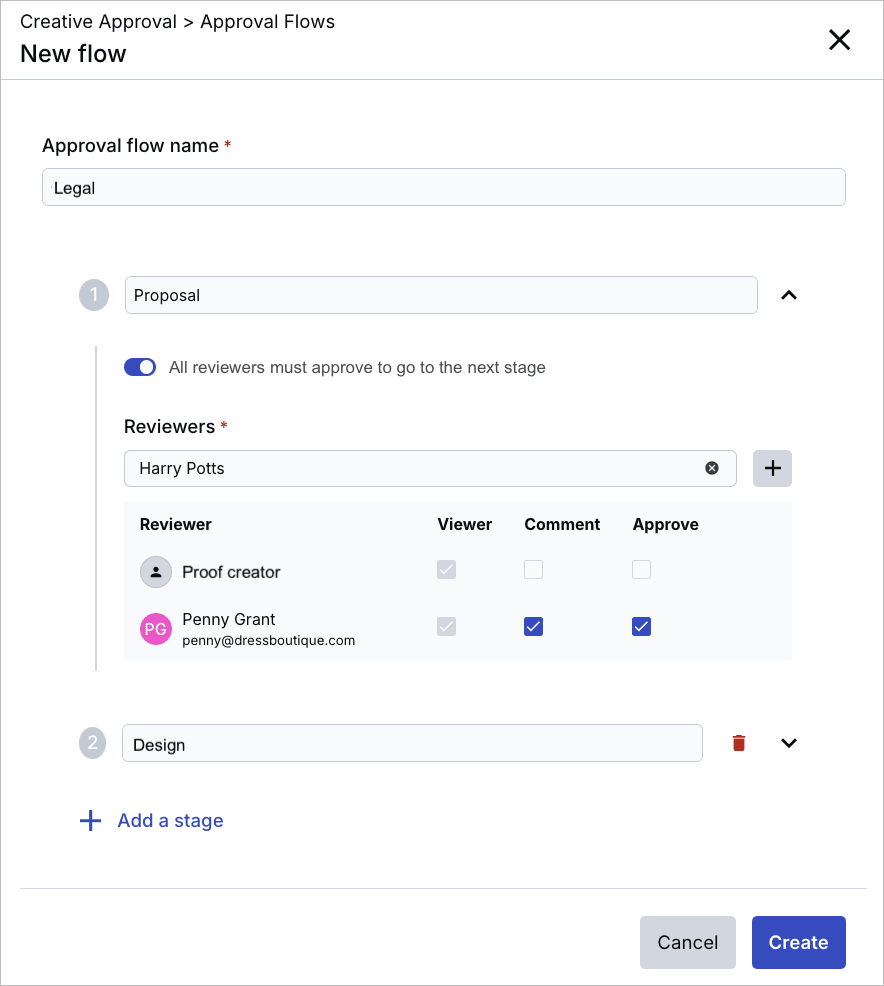Viewport: 884px width, 986px height.
Task: Add Harry Potts with the plus button
Action: 772,468
